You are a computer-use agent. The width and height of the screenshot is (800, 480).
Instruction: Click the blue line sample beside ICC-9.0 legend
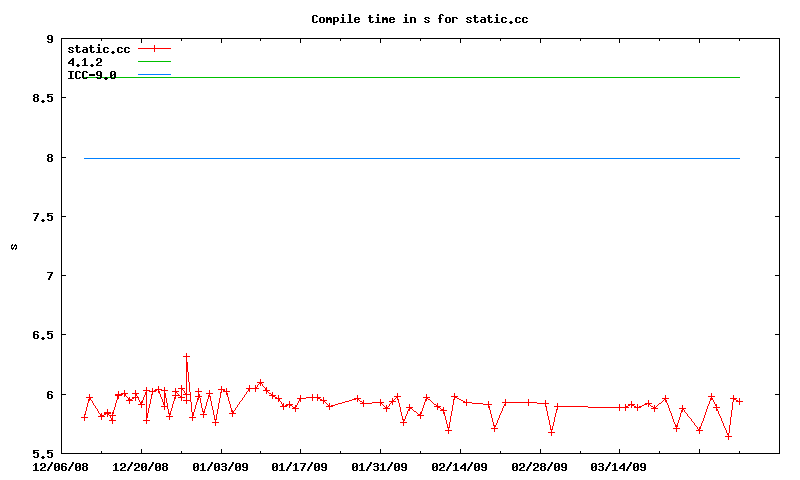click(155, 75)
